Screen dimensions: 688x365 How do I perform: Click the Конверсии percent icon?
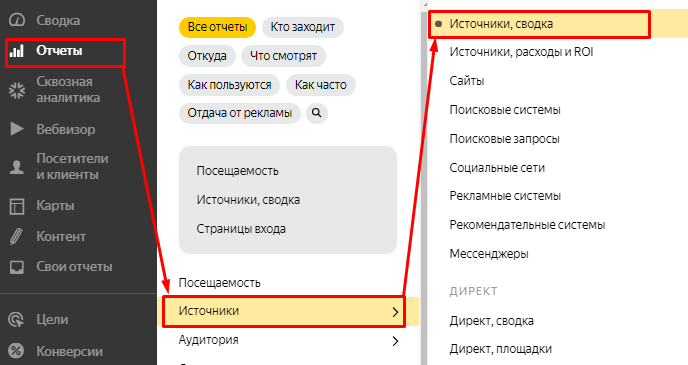[x=17, y=351]
